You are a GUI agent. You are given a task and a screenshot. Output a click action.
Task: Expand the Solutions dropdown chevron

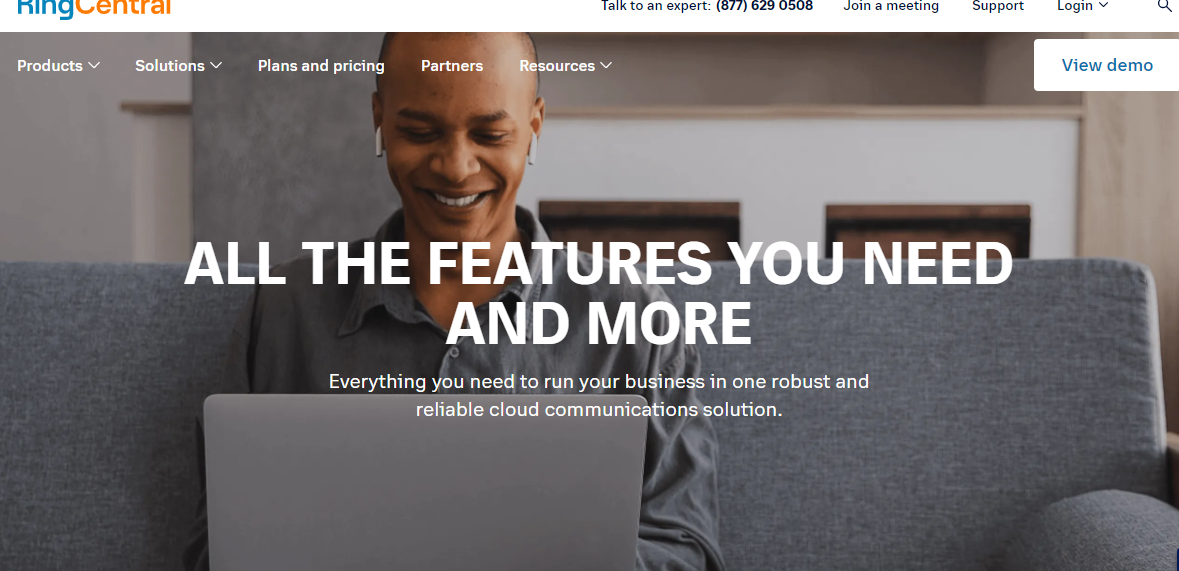pos(216,65)
